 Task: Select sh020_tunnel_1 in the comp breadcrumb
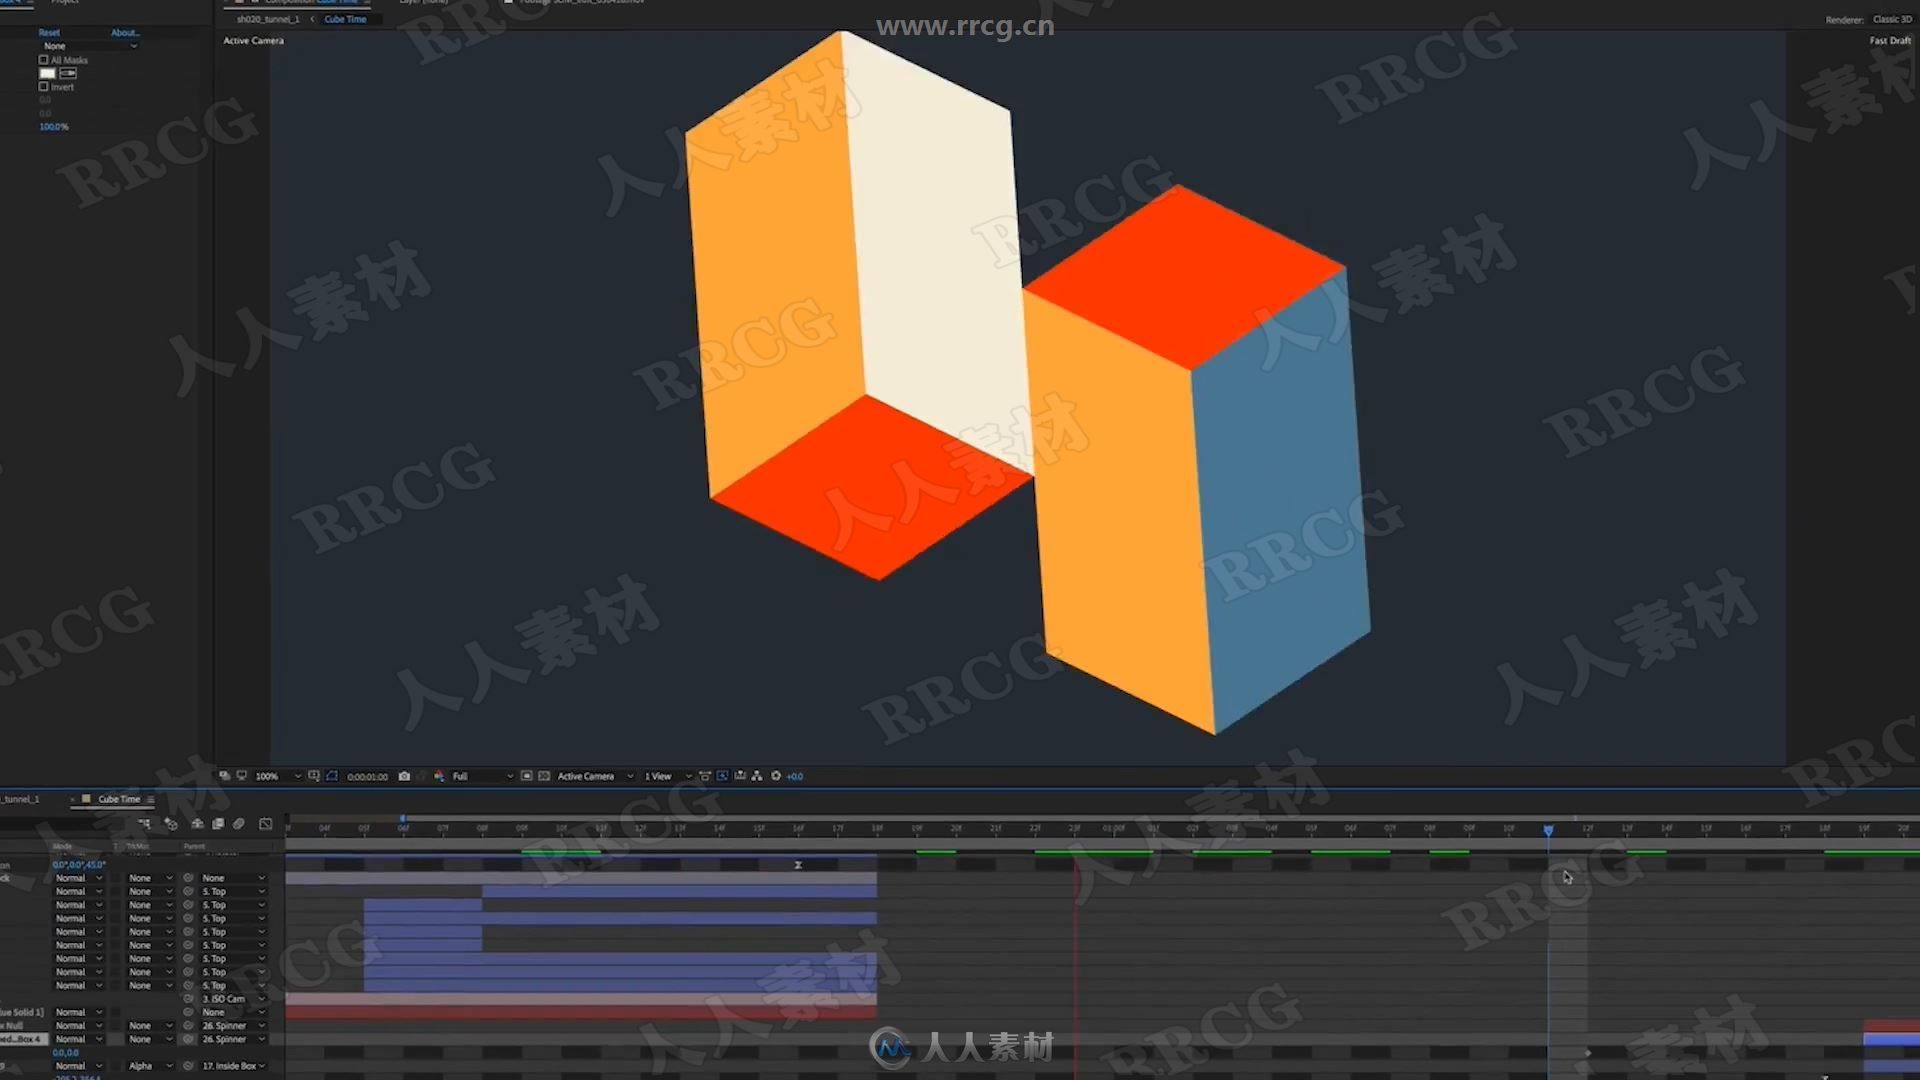pyautogui.click(x=268, y=19)
